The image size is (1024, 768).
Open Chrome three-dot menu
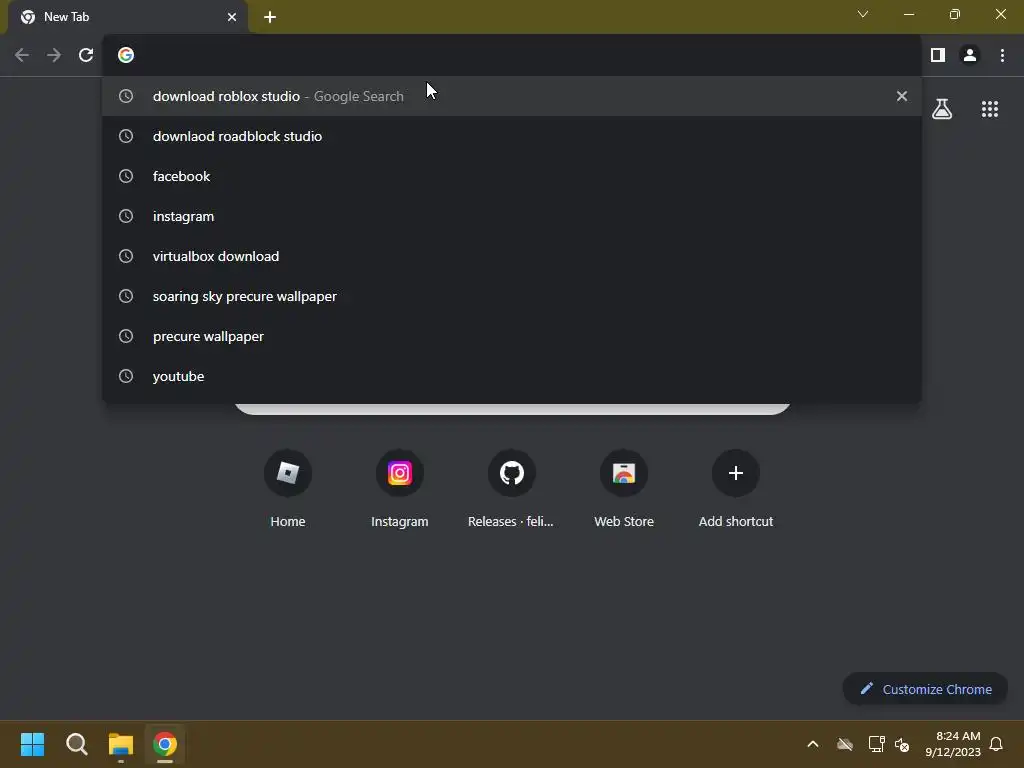1002,55
